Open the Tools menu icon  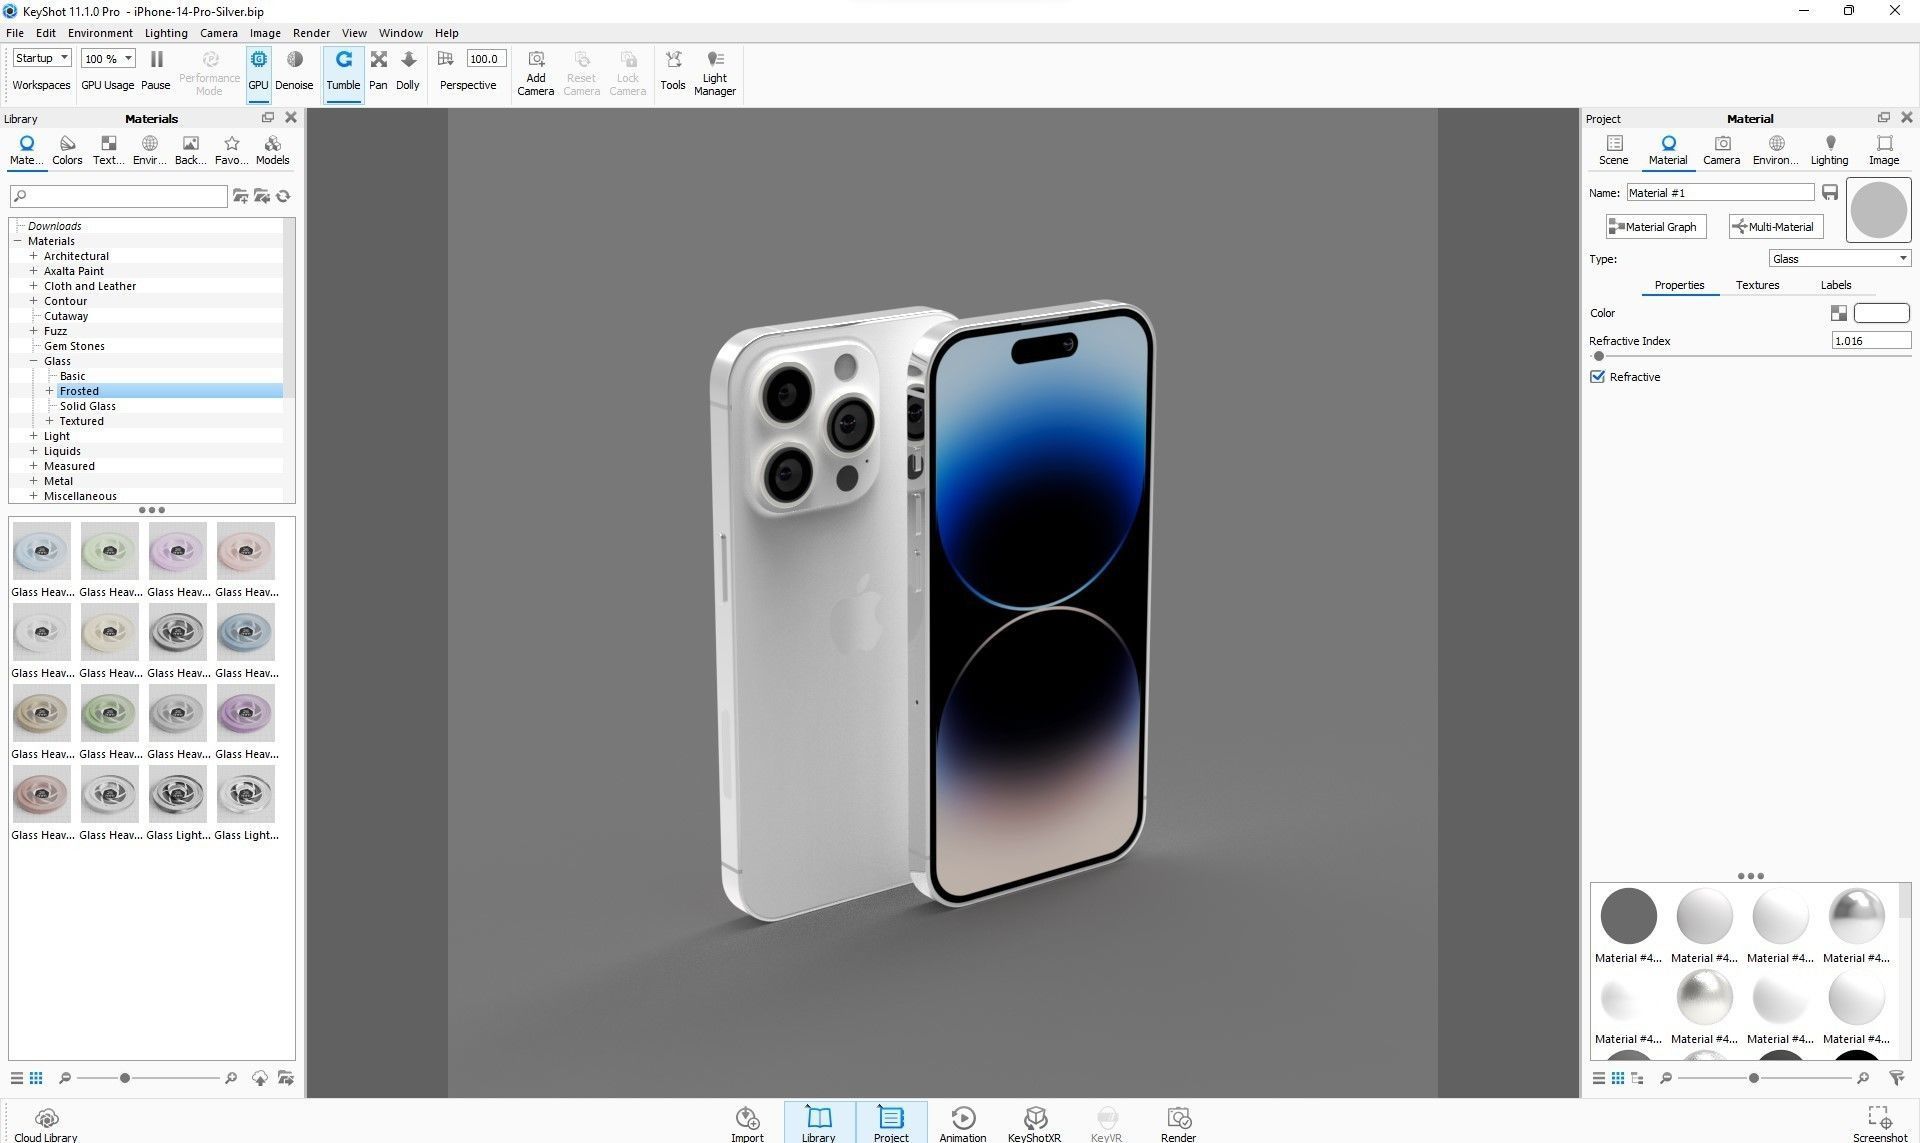click(674, 60)
